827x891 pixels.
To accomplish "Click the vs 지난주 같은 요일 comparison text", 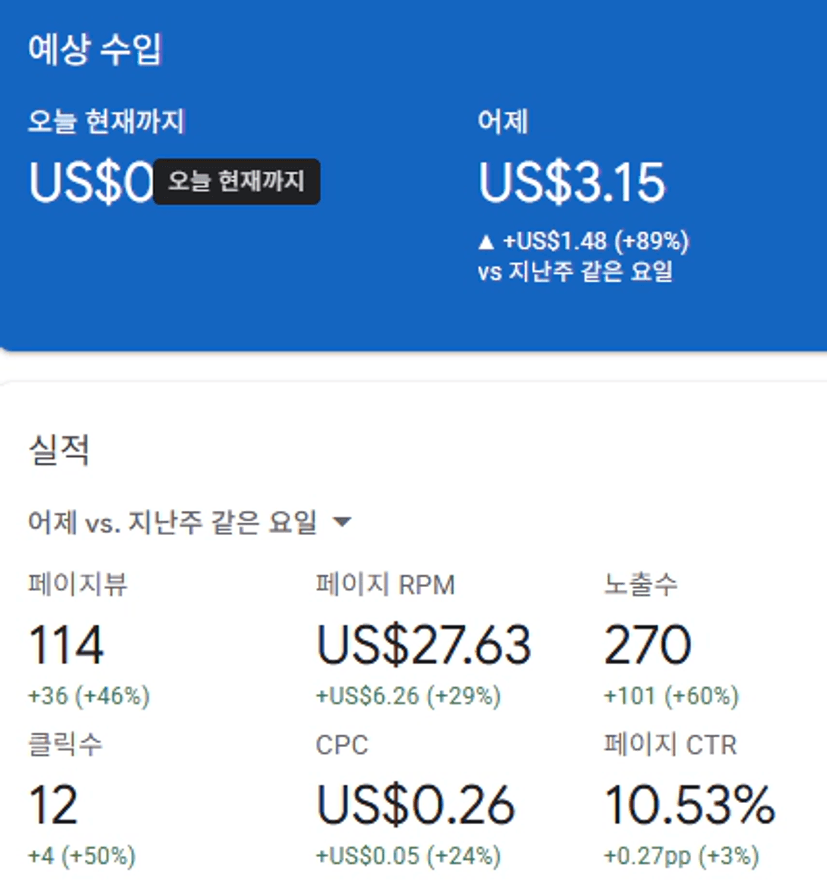I will [x=575, y=271].
